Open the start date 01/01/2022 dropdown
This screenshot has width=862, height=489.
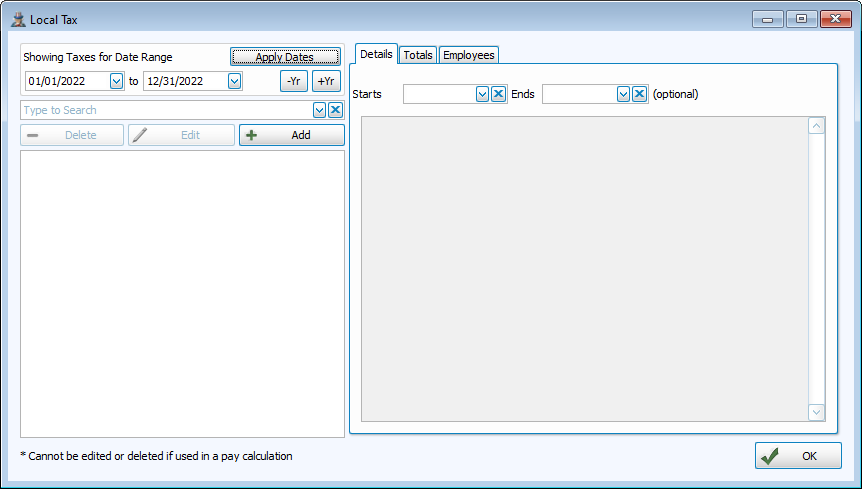point(116,82)
